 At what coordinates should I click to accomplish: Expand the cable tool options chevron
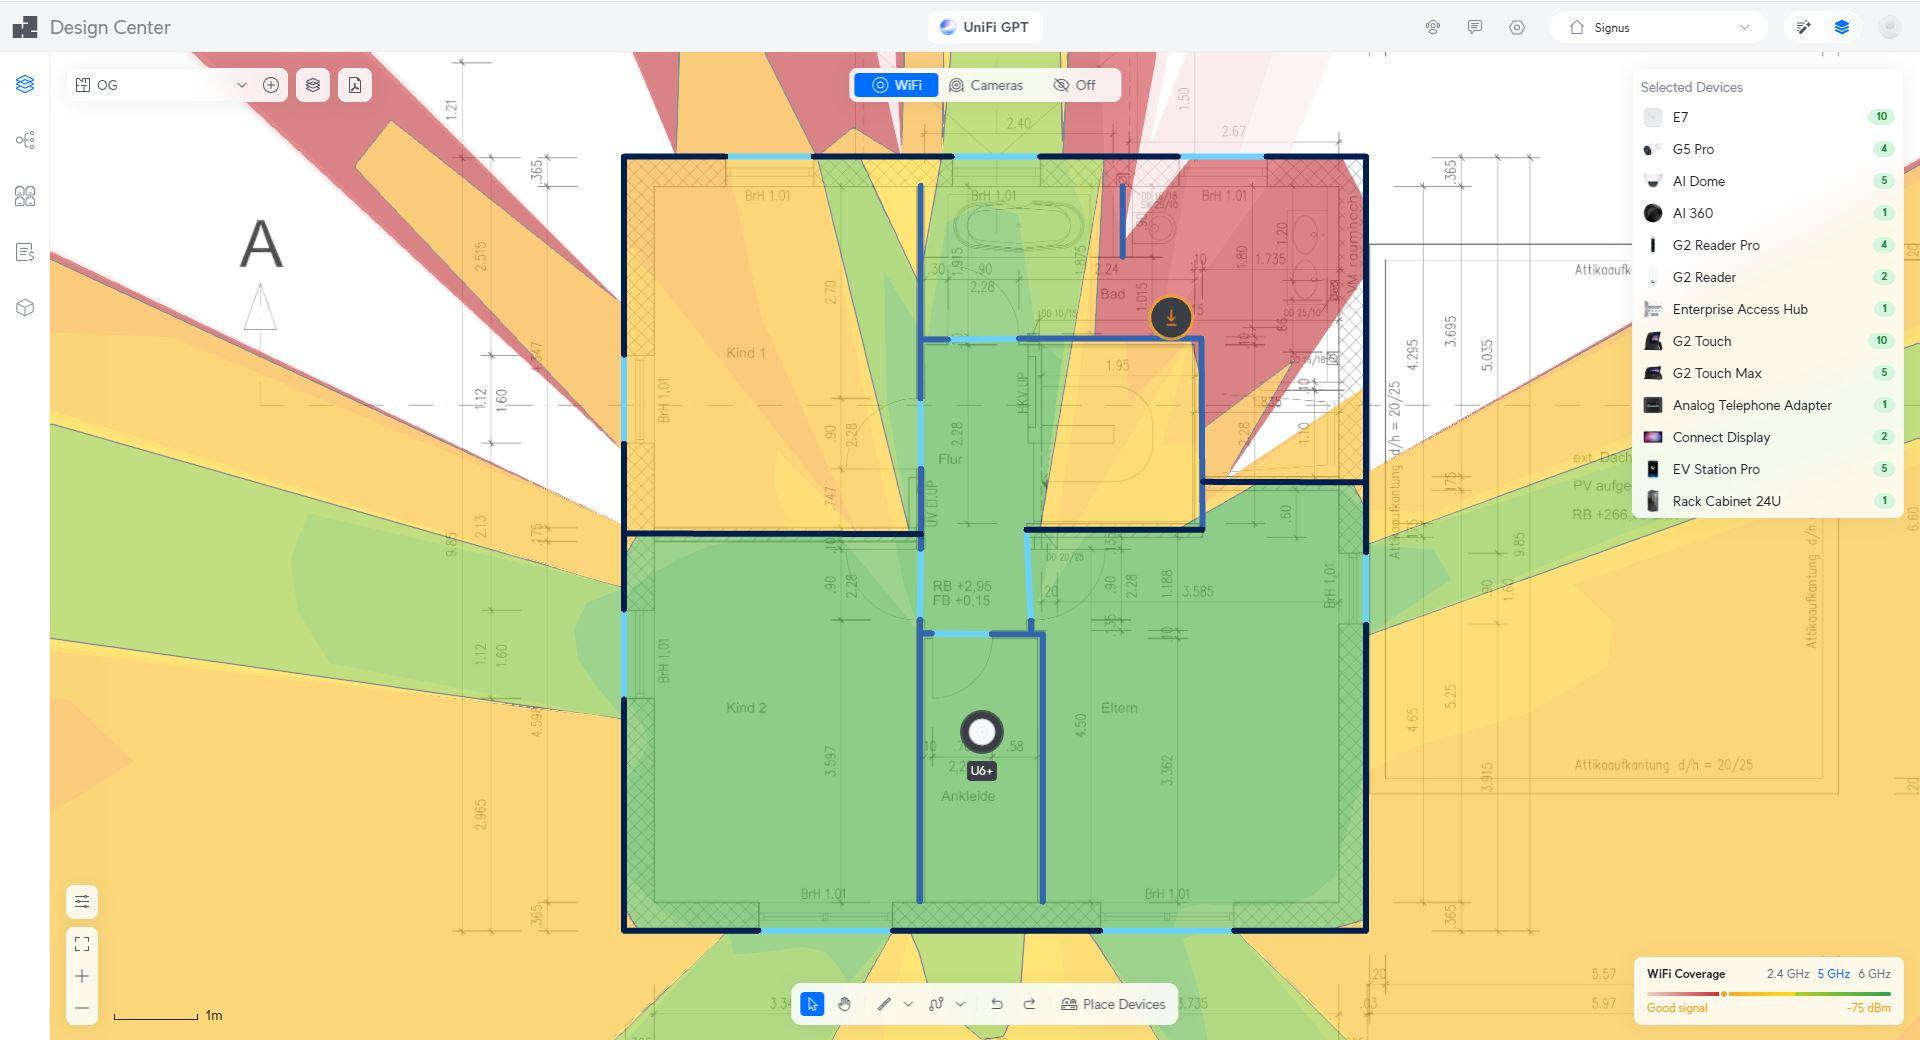click(960, 1004)
